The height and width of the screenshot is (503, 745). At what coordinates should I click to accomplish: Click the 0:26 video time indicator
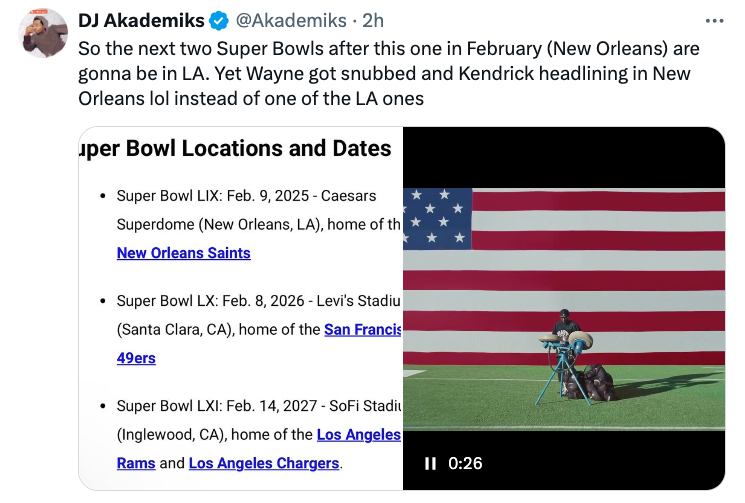pyautogui.click(x=465, y=463)
